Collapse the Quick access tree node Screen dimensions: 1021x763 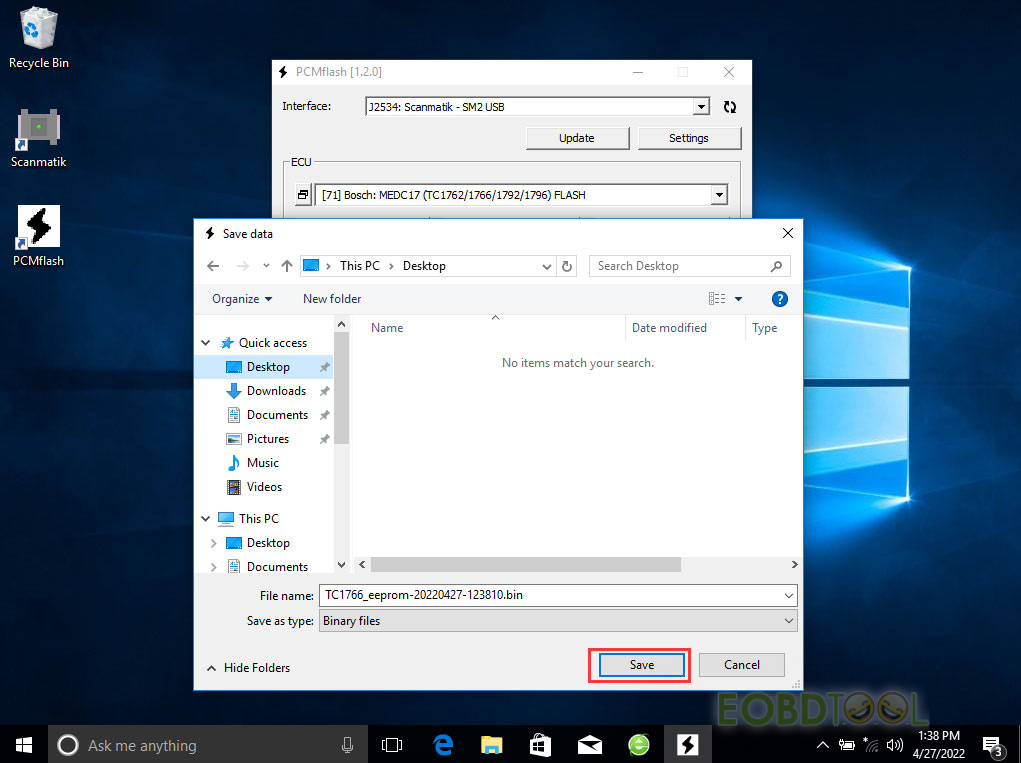pos(207,343)
